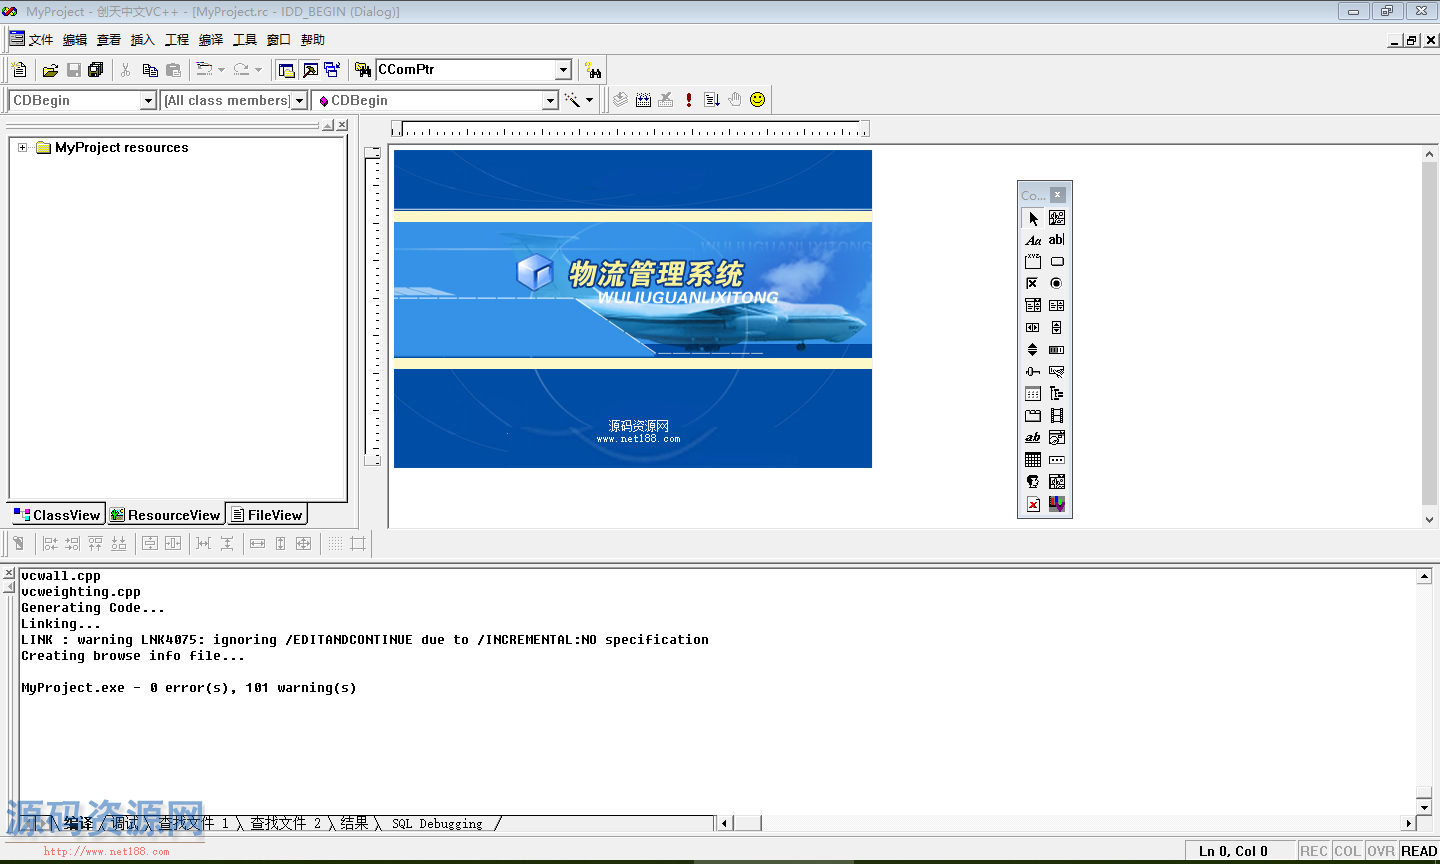Click the CComPtr find text field

464,70
